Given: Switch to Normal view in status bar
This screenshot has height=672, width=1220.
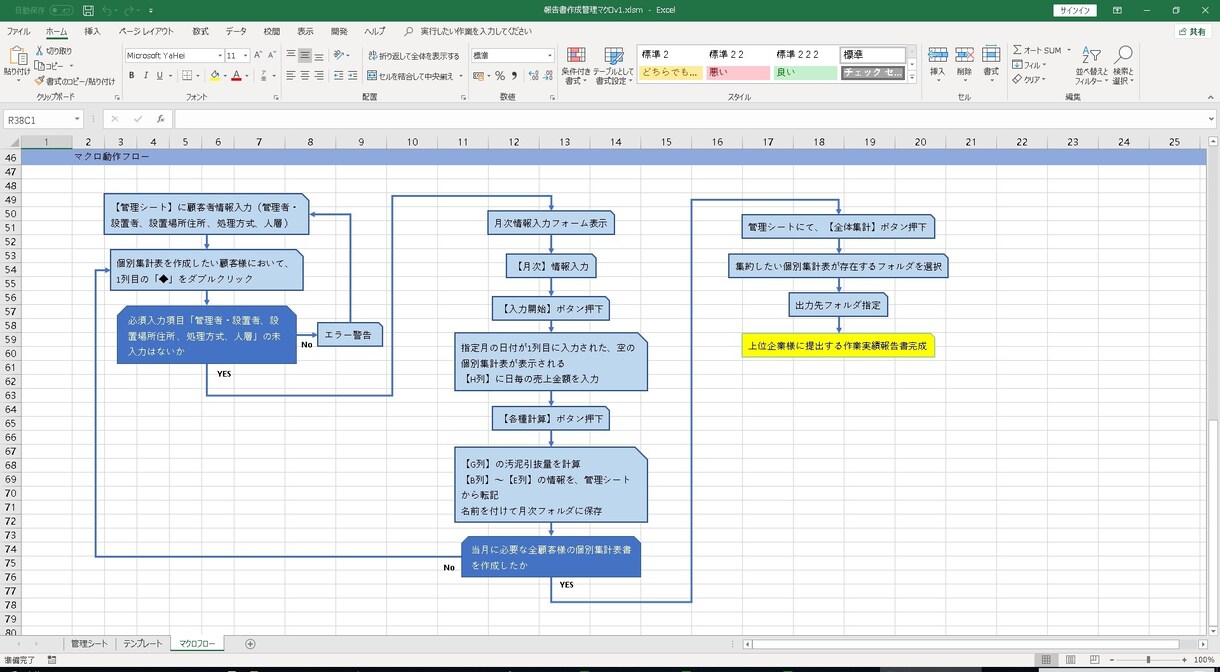Looking at the screenshot, I should pyautogui.click(x=1046, y=660).
